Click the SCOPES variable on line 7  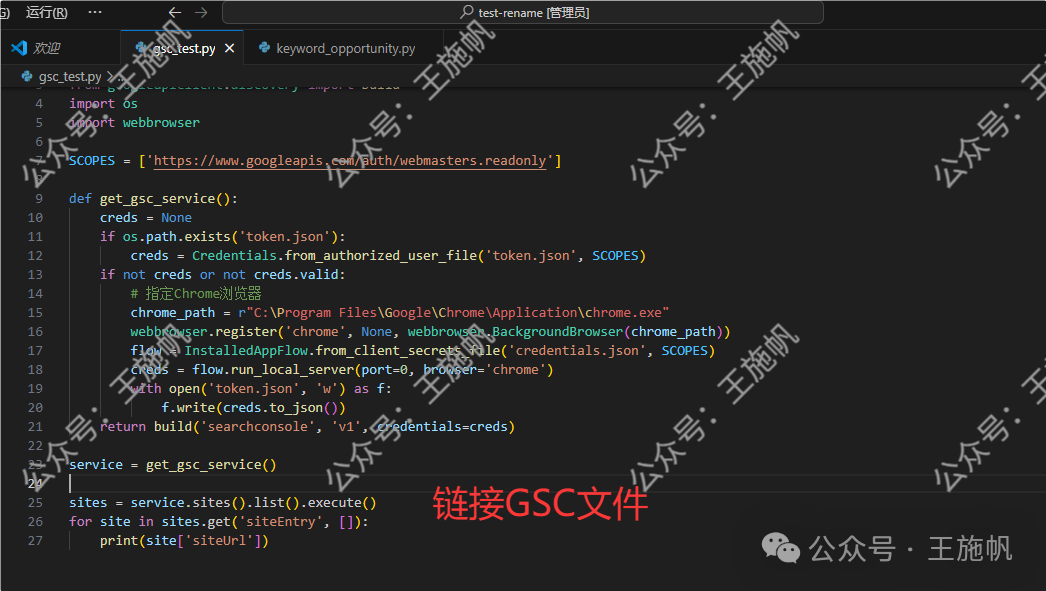92,161
